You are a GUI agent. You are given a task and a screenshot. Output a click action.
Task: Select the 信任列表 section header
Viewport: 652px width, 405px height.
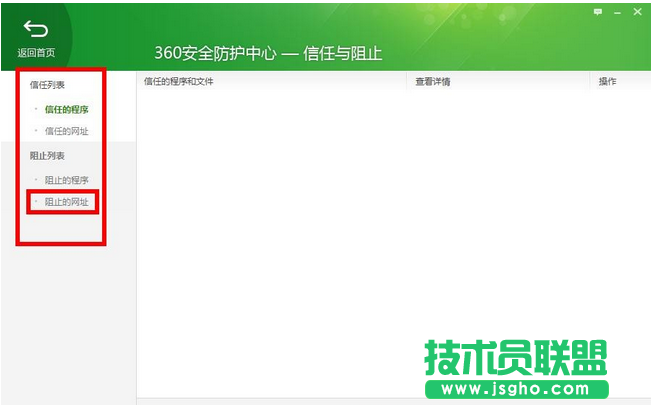pos(47,85)
